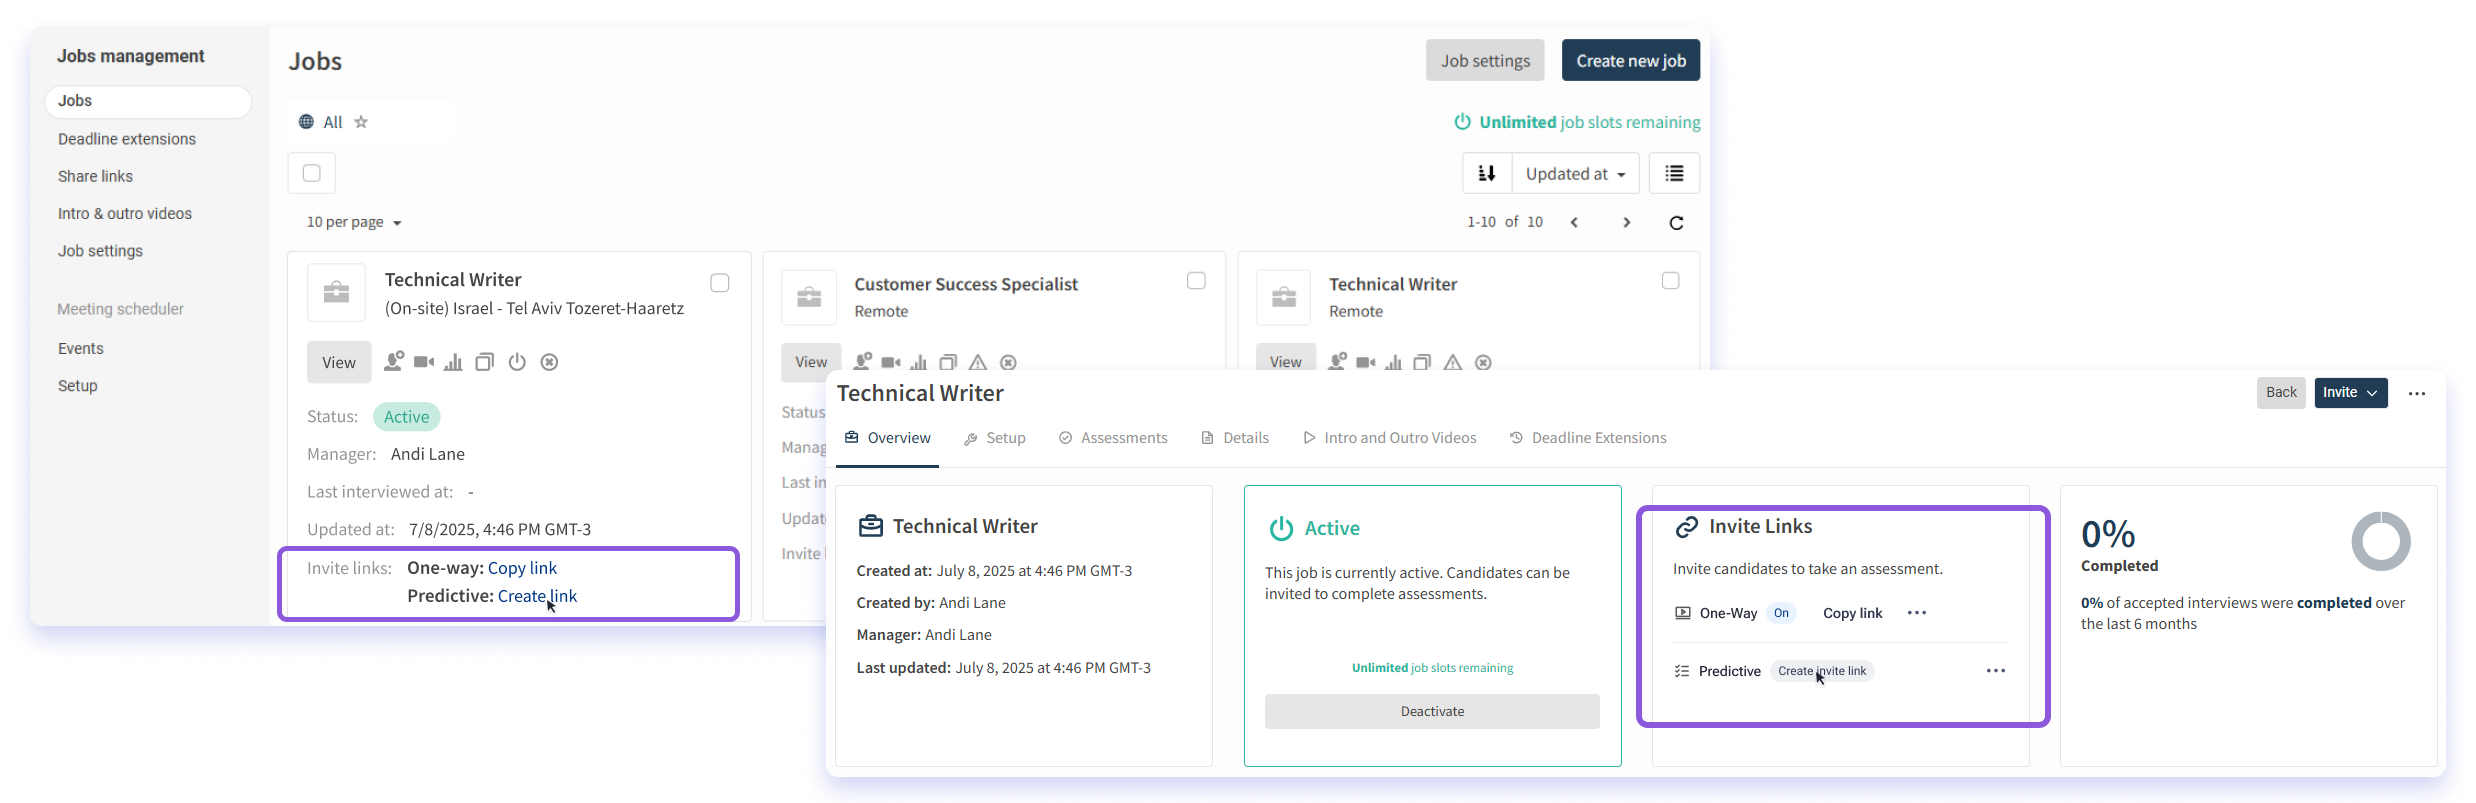2476x803 pixels.
Task: Open the Updated at sort dropdown
Action: click(1575, 173)
